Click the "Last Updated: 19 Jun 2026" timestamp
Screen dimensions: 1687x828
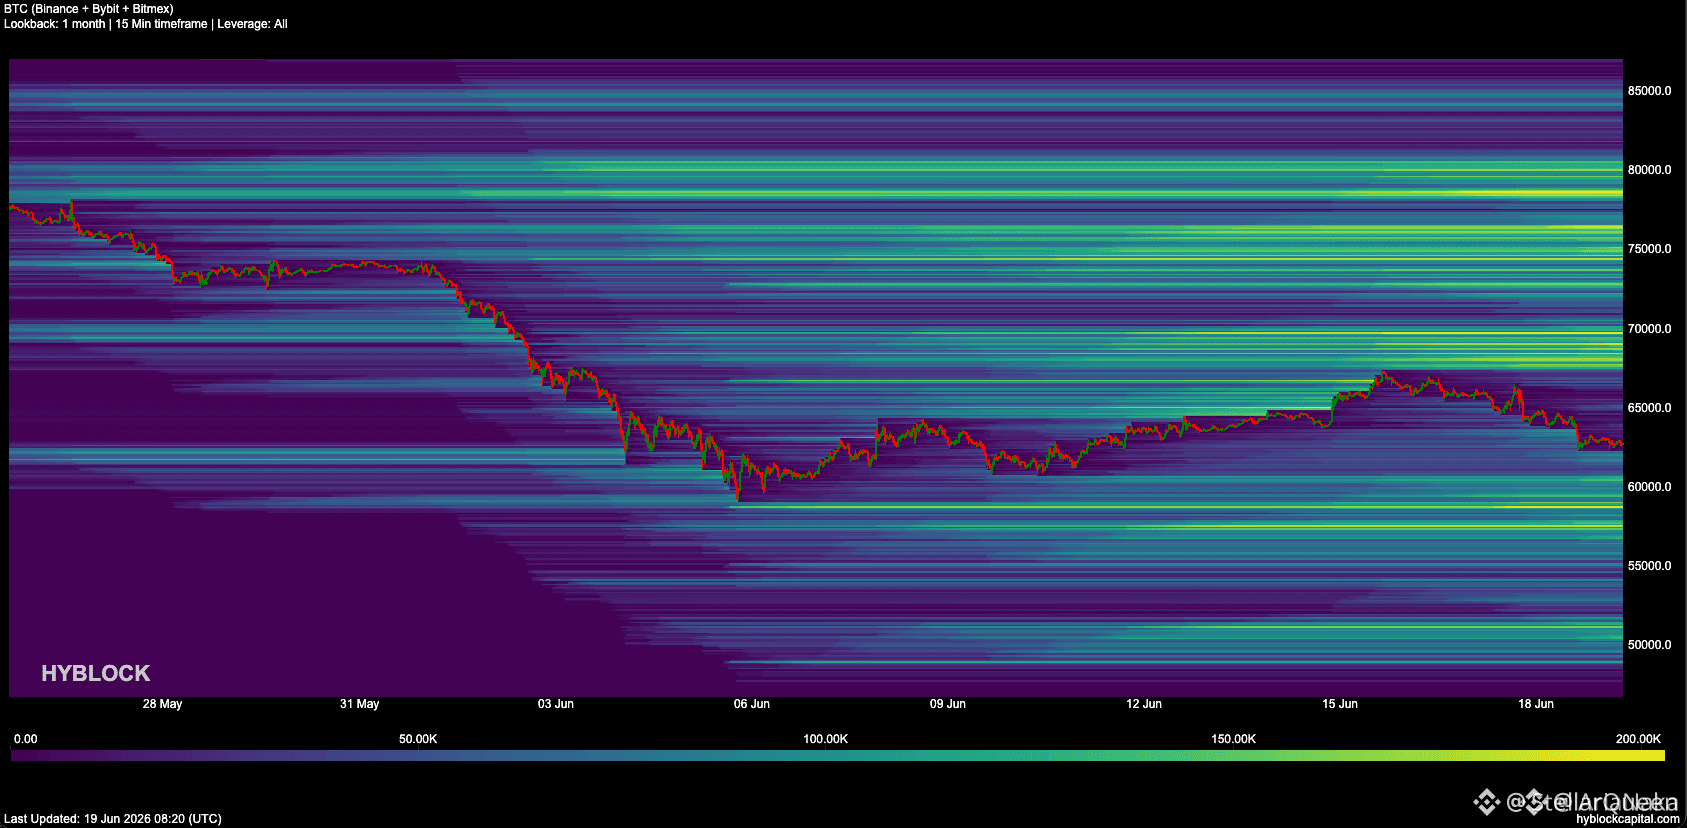[113, 819]
